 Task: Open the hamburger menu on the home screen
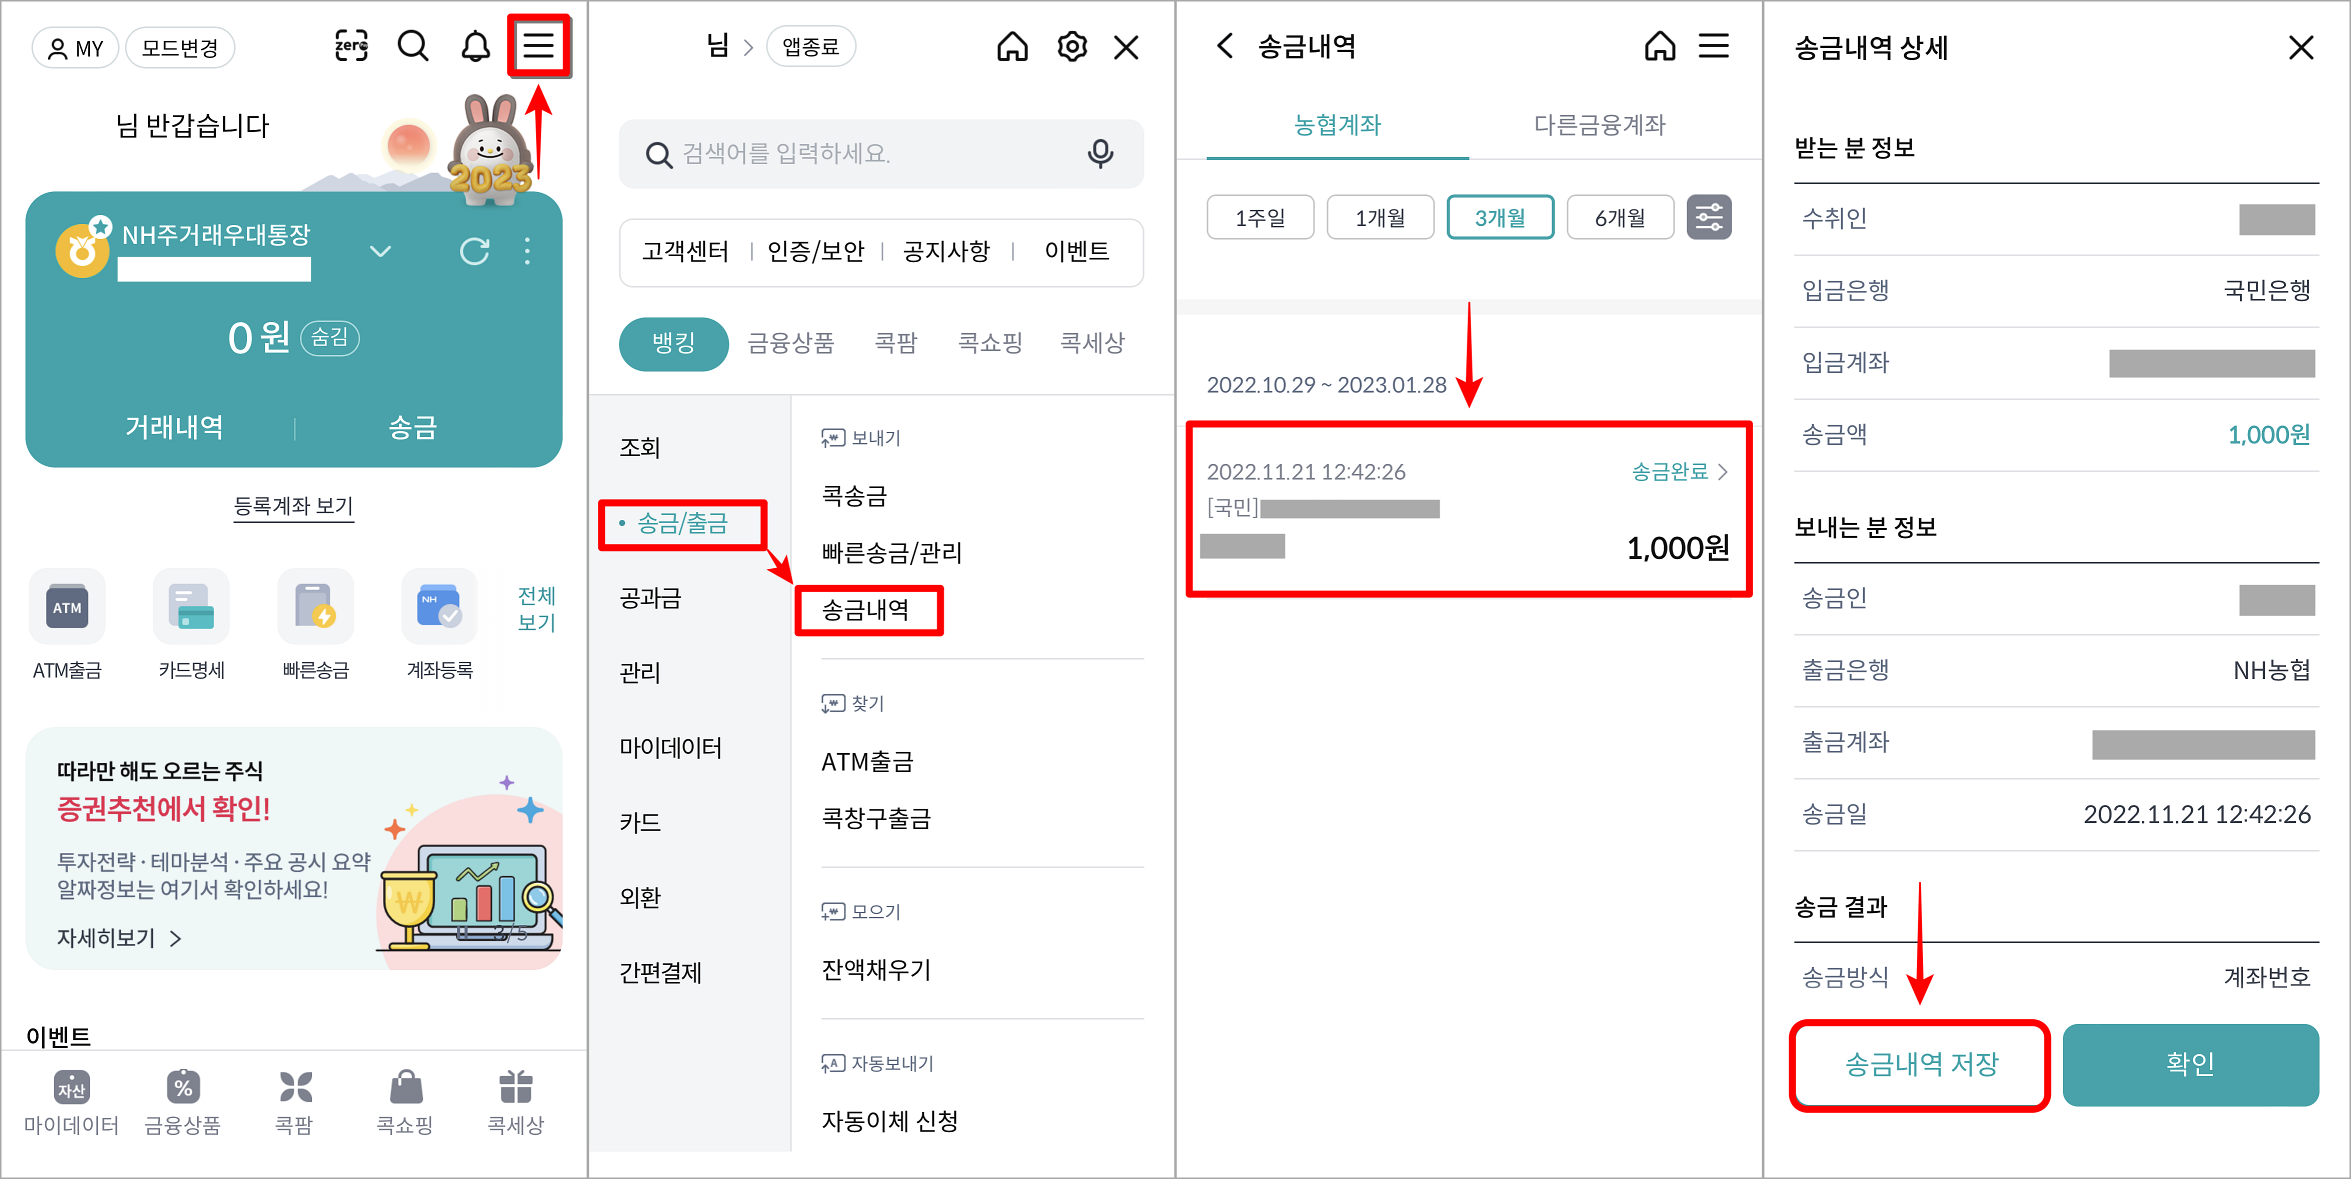pyautogui.click(x=538, y=46)
